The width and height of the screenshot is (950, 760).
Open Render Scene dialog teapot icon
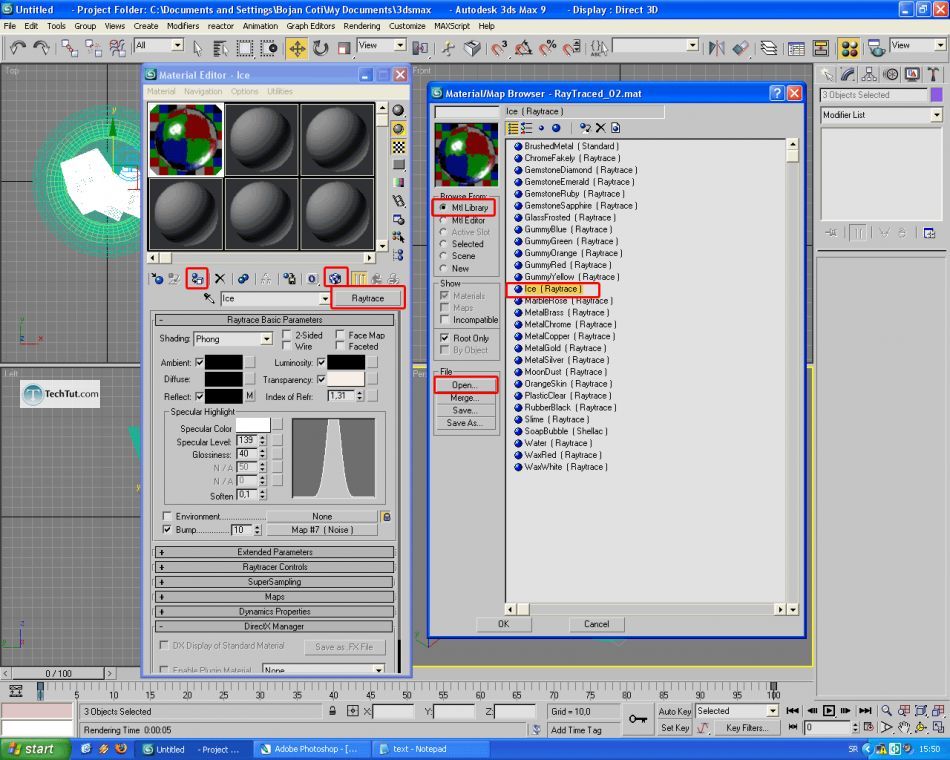[x=875, y=47]
